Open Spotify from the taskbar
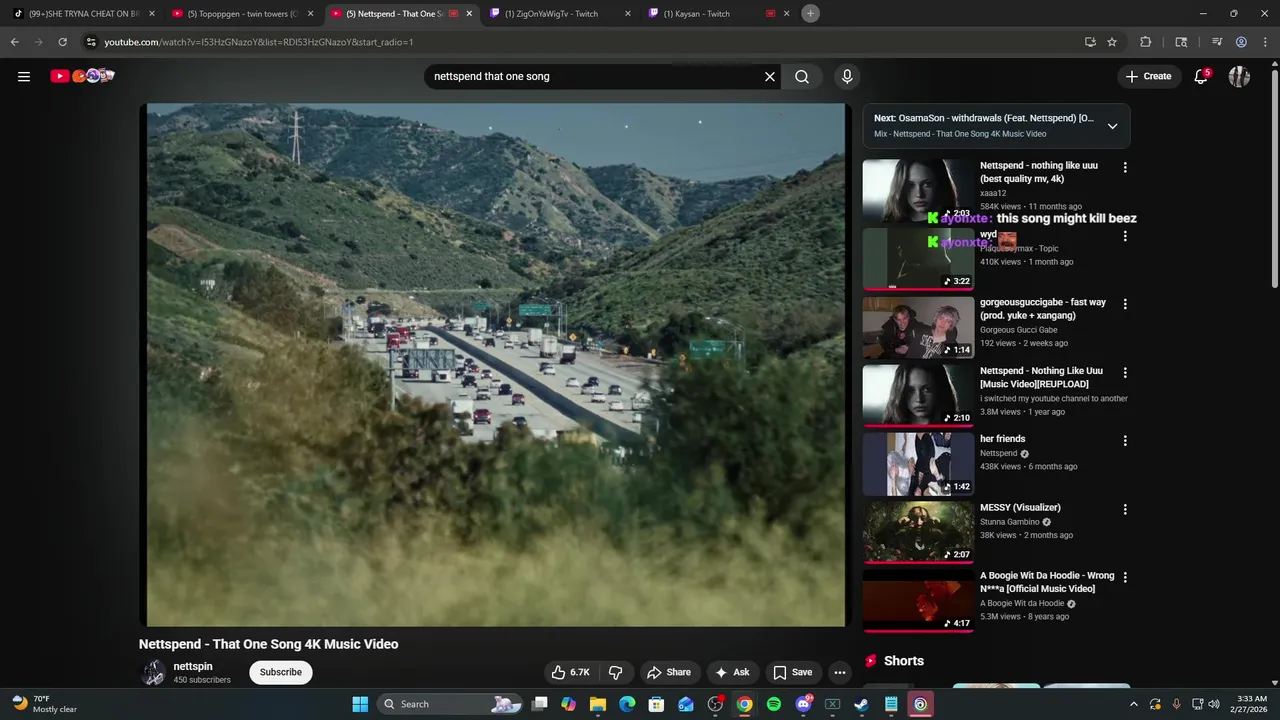 pyautogui.click(x=774, y=704)
